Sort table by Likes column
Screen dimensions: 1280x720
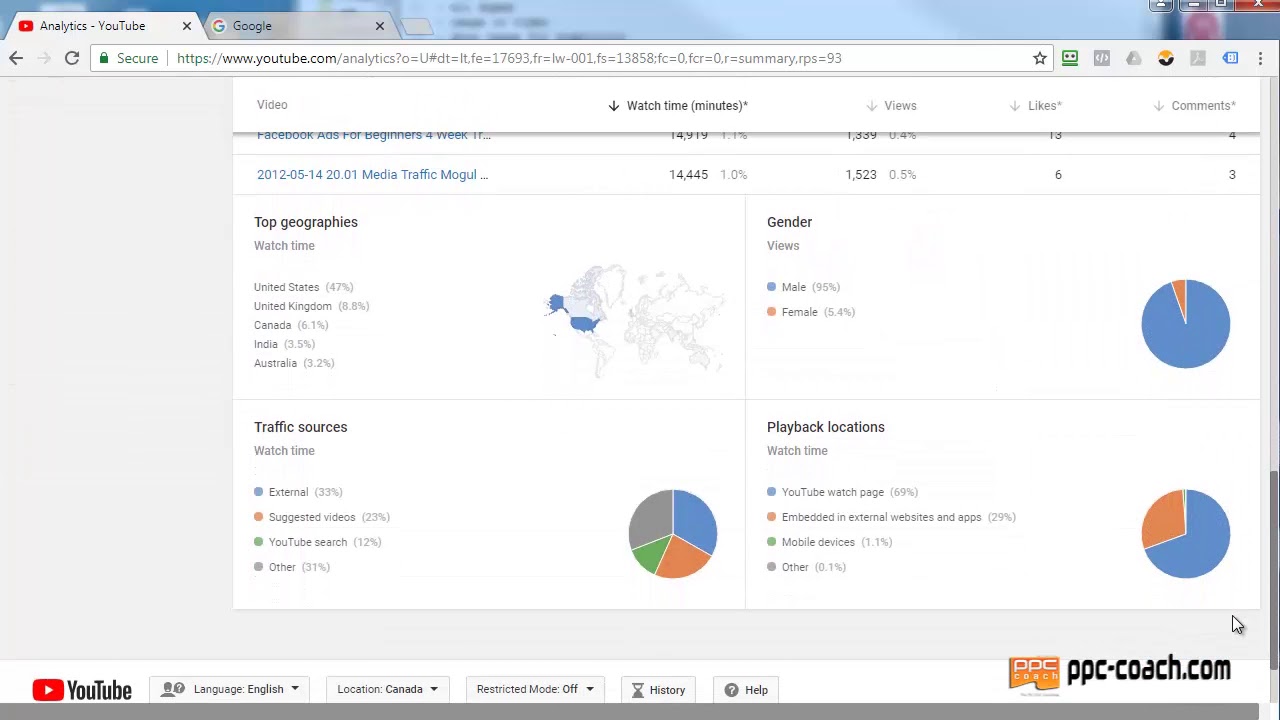1037,105
